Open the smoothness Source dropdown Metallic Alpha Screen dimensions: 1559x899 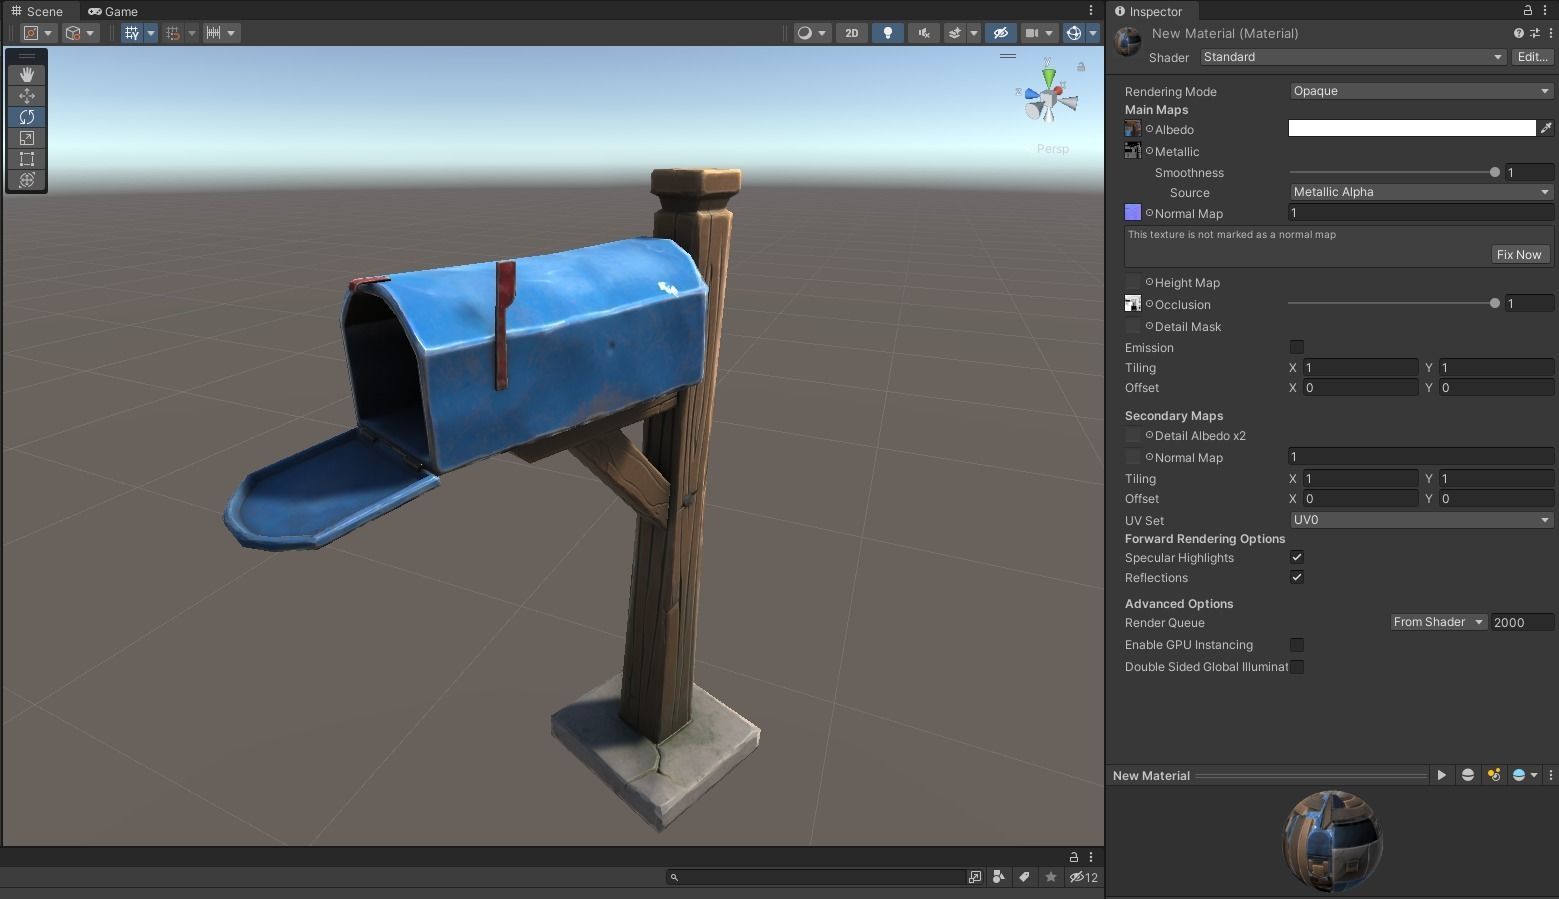[1421, 192]
